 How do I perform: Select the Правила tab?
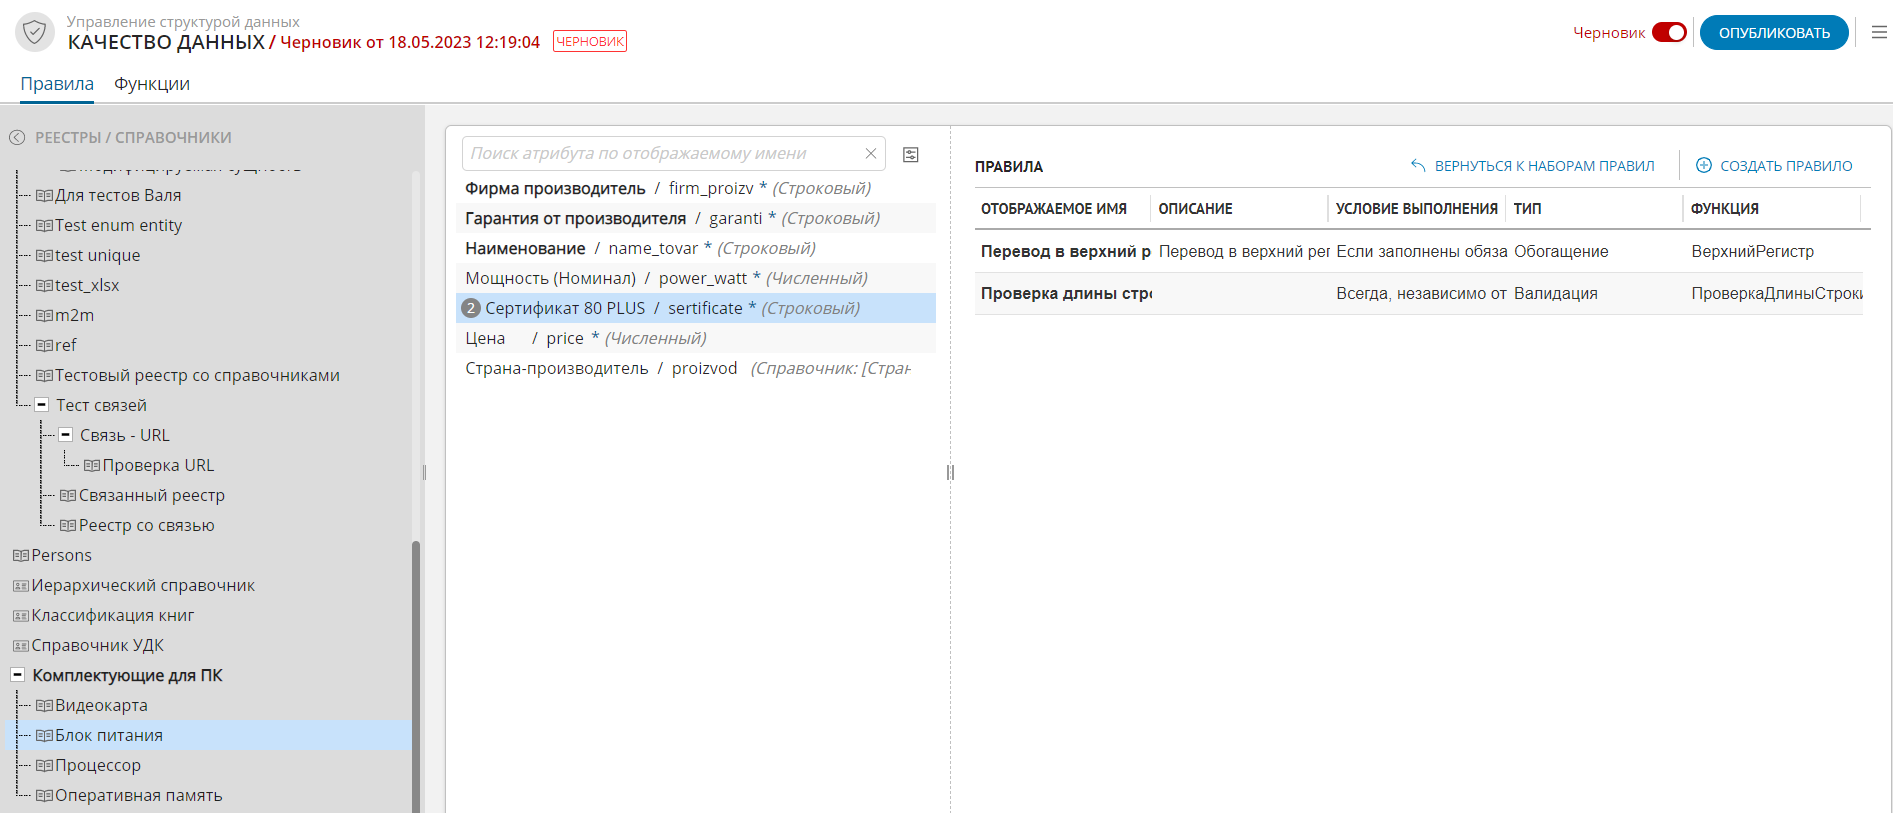pos(57,84)
